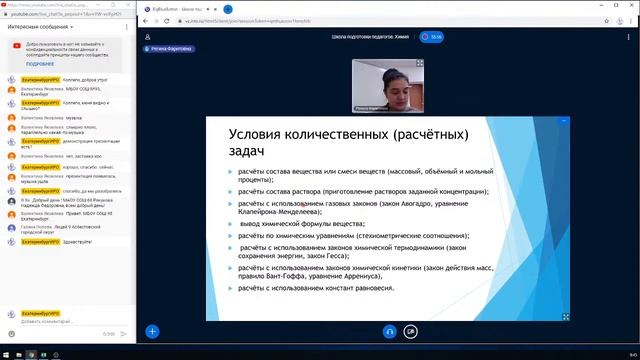
Task: Make the presentation fullscreen
Action: [x=566, y=317]
